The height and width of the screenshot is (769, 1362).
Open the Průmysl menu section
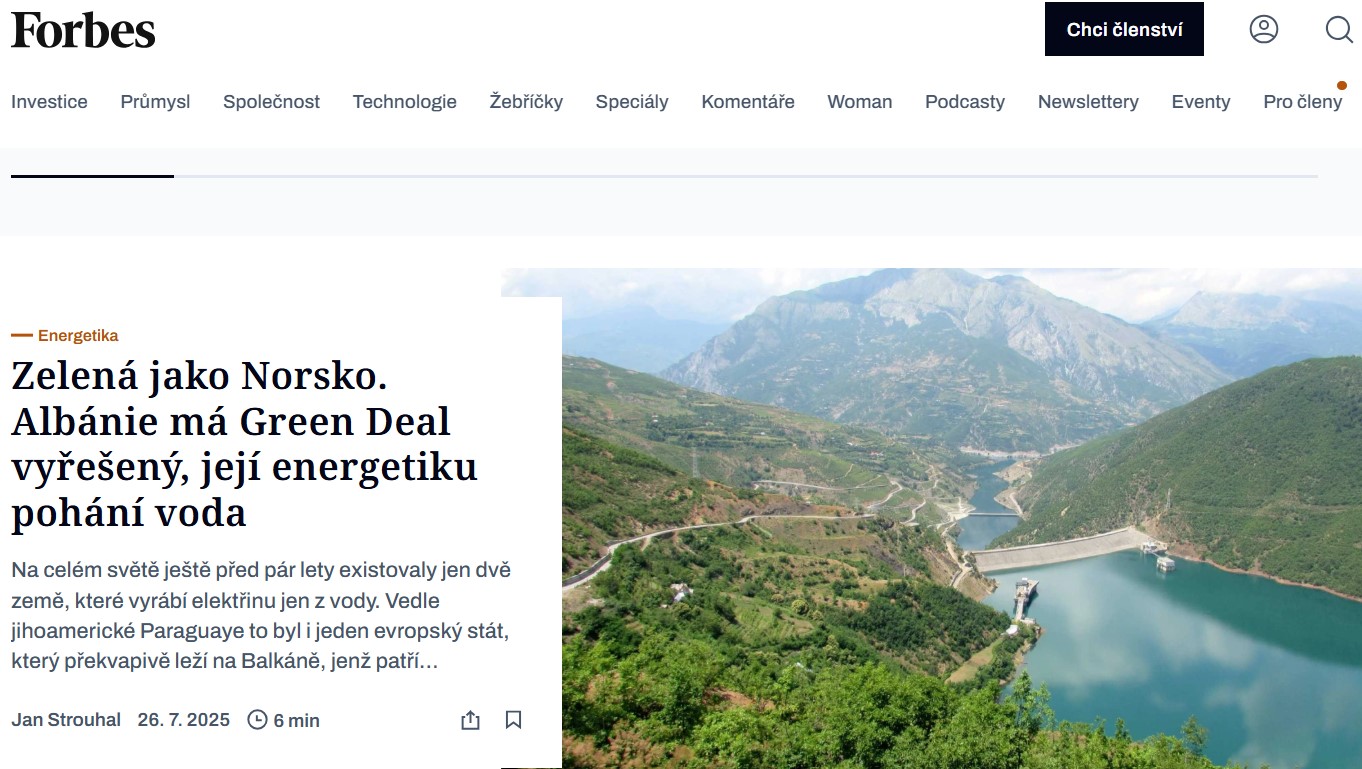click(x=155, y=102)
